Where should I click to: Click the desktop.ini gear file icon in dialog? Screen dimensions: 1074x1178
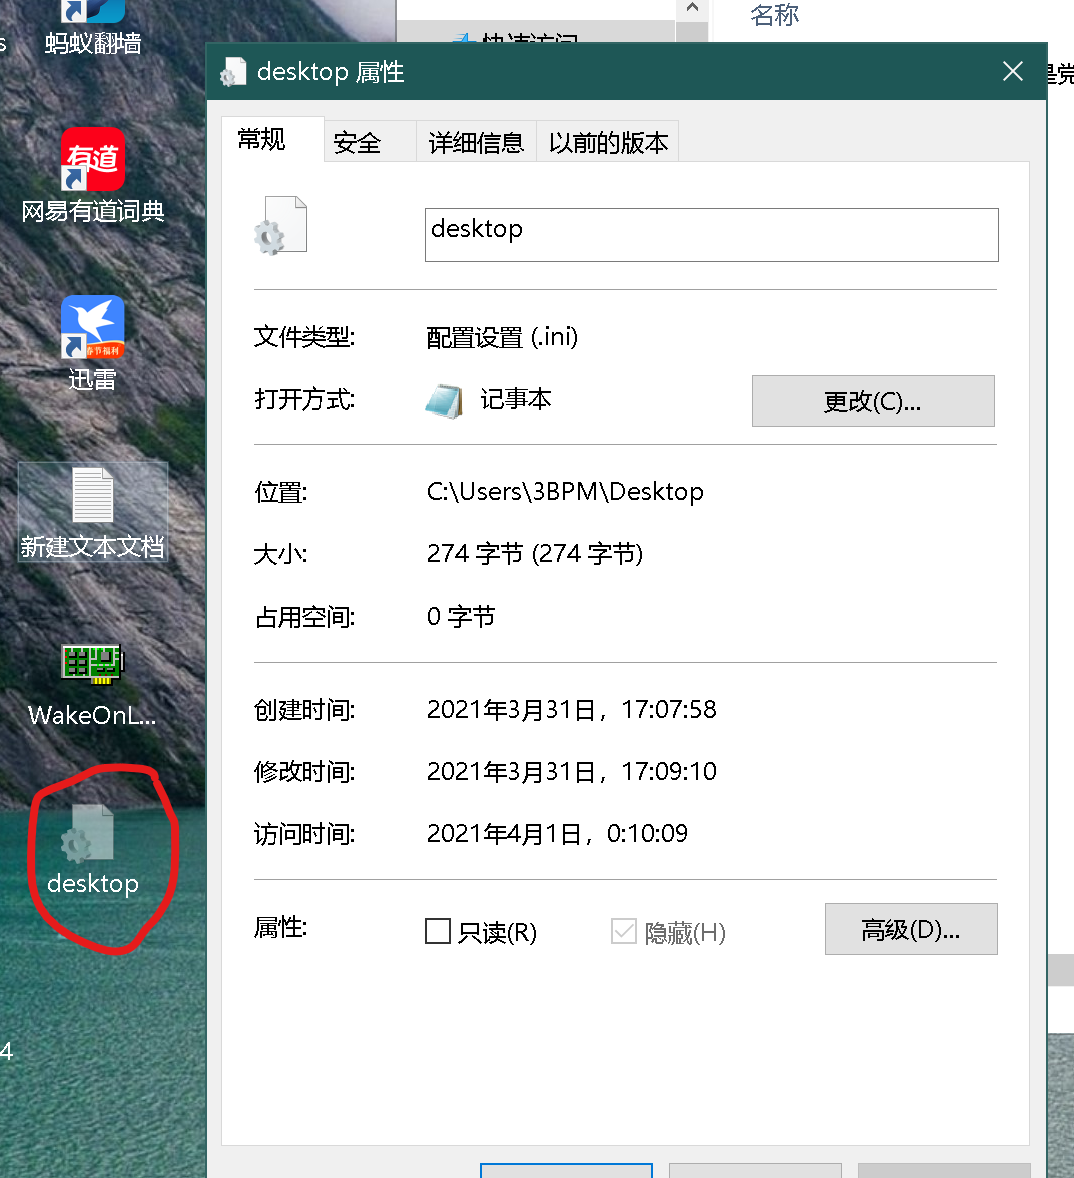click(x=281, y=224)
